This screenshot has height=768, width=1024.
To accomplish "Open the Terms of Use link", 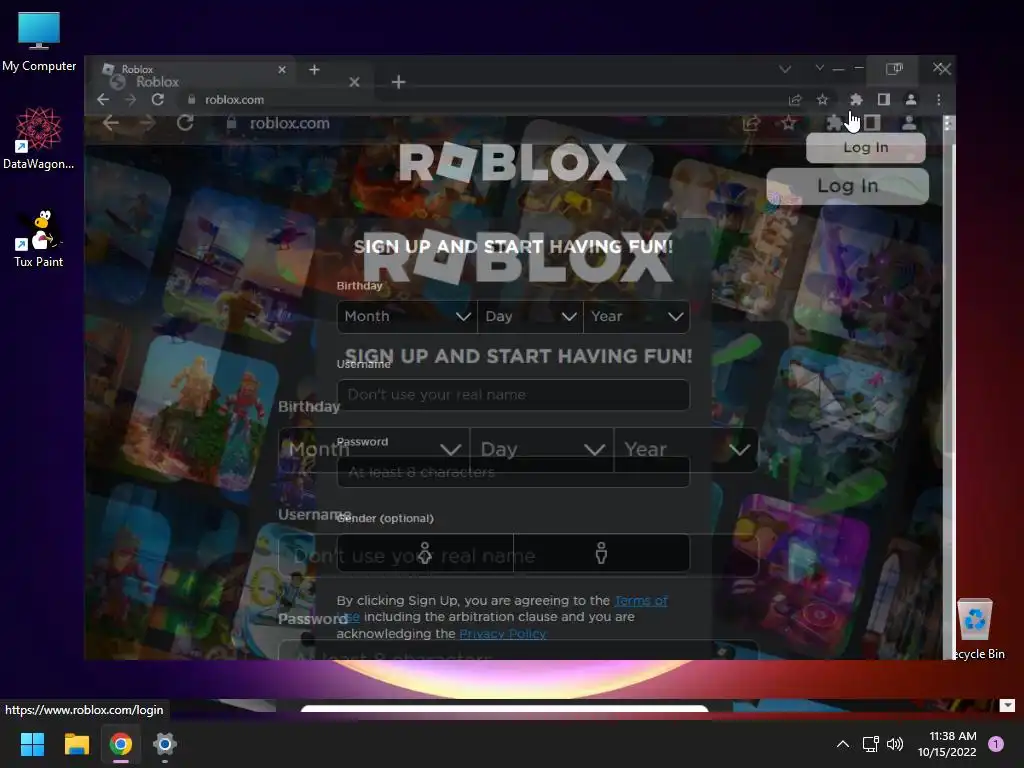I will 641,601.
